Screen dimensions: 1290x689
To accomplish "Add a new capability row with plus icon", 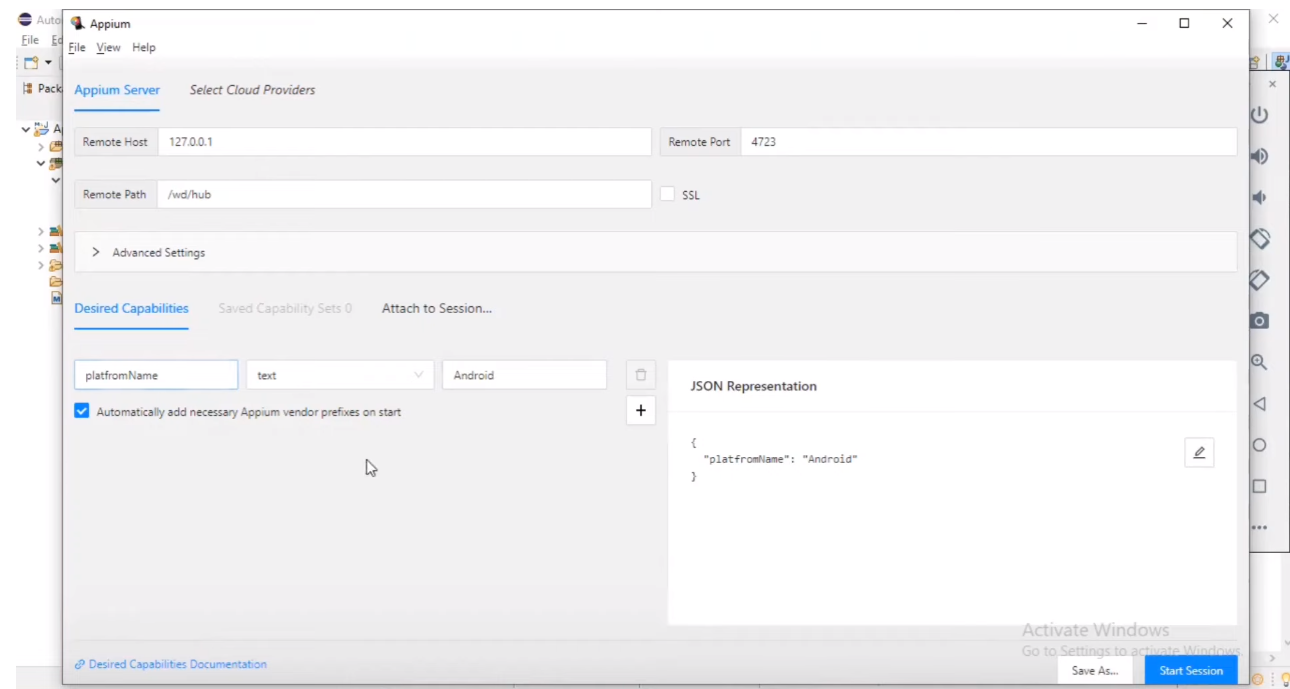I will 641,410.
